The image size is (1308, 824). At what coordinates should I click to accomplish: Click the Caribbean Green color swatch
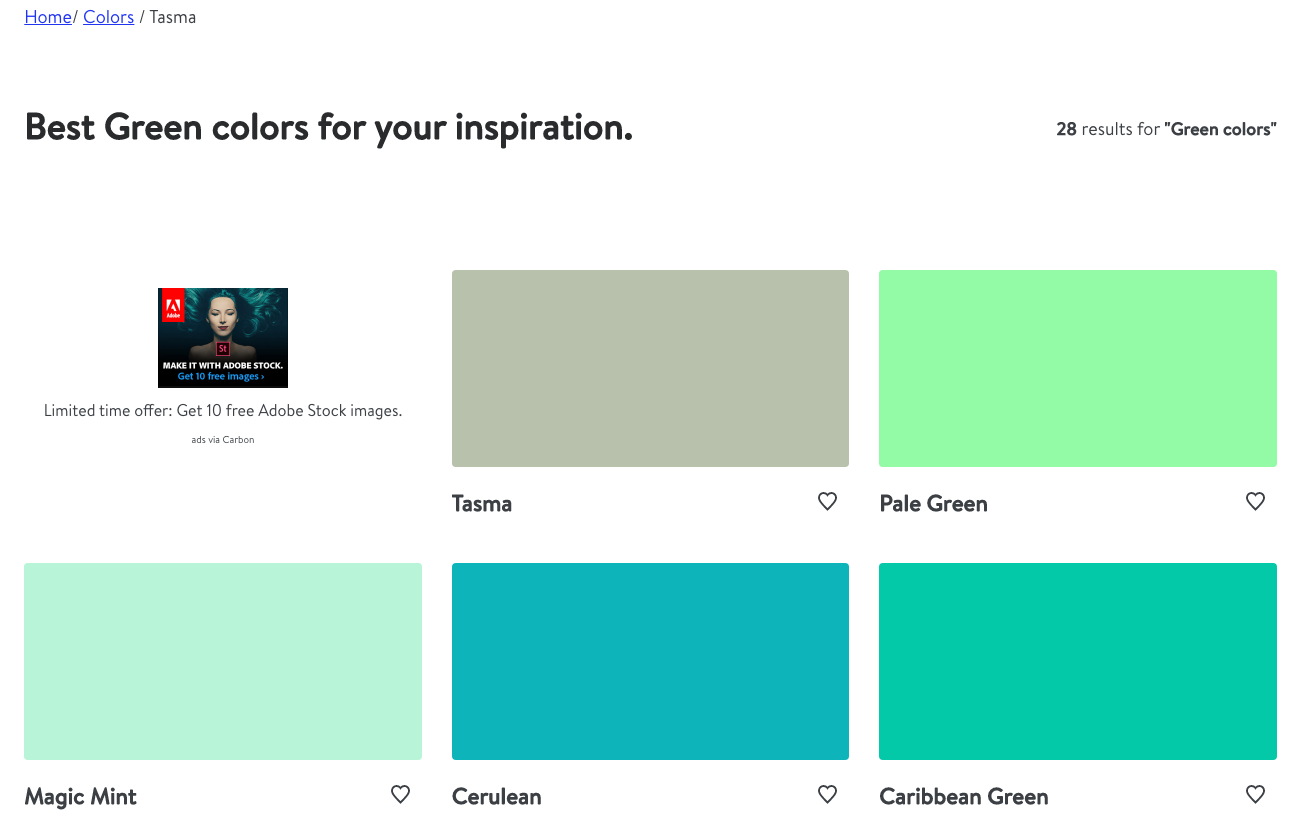coord(1077,661)
